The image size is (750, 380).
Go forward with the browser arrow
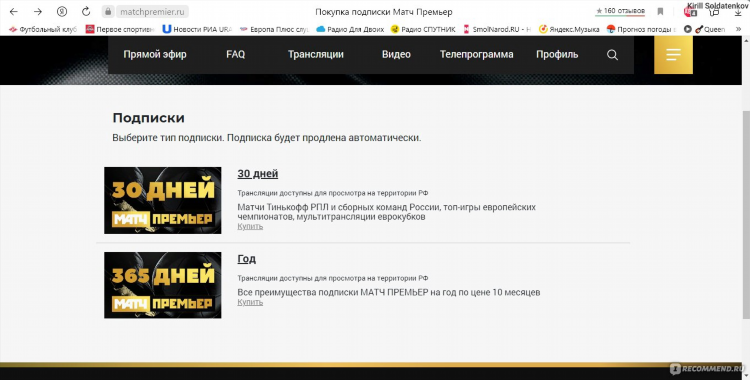38,12
